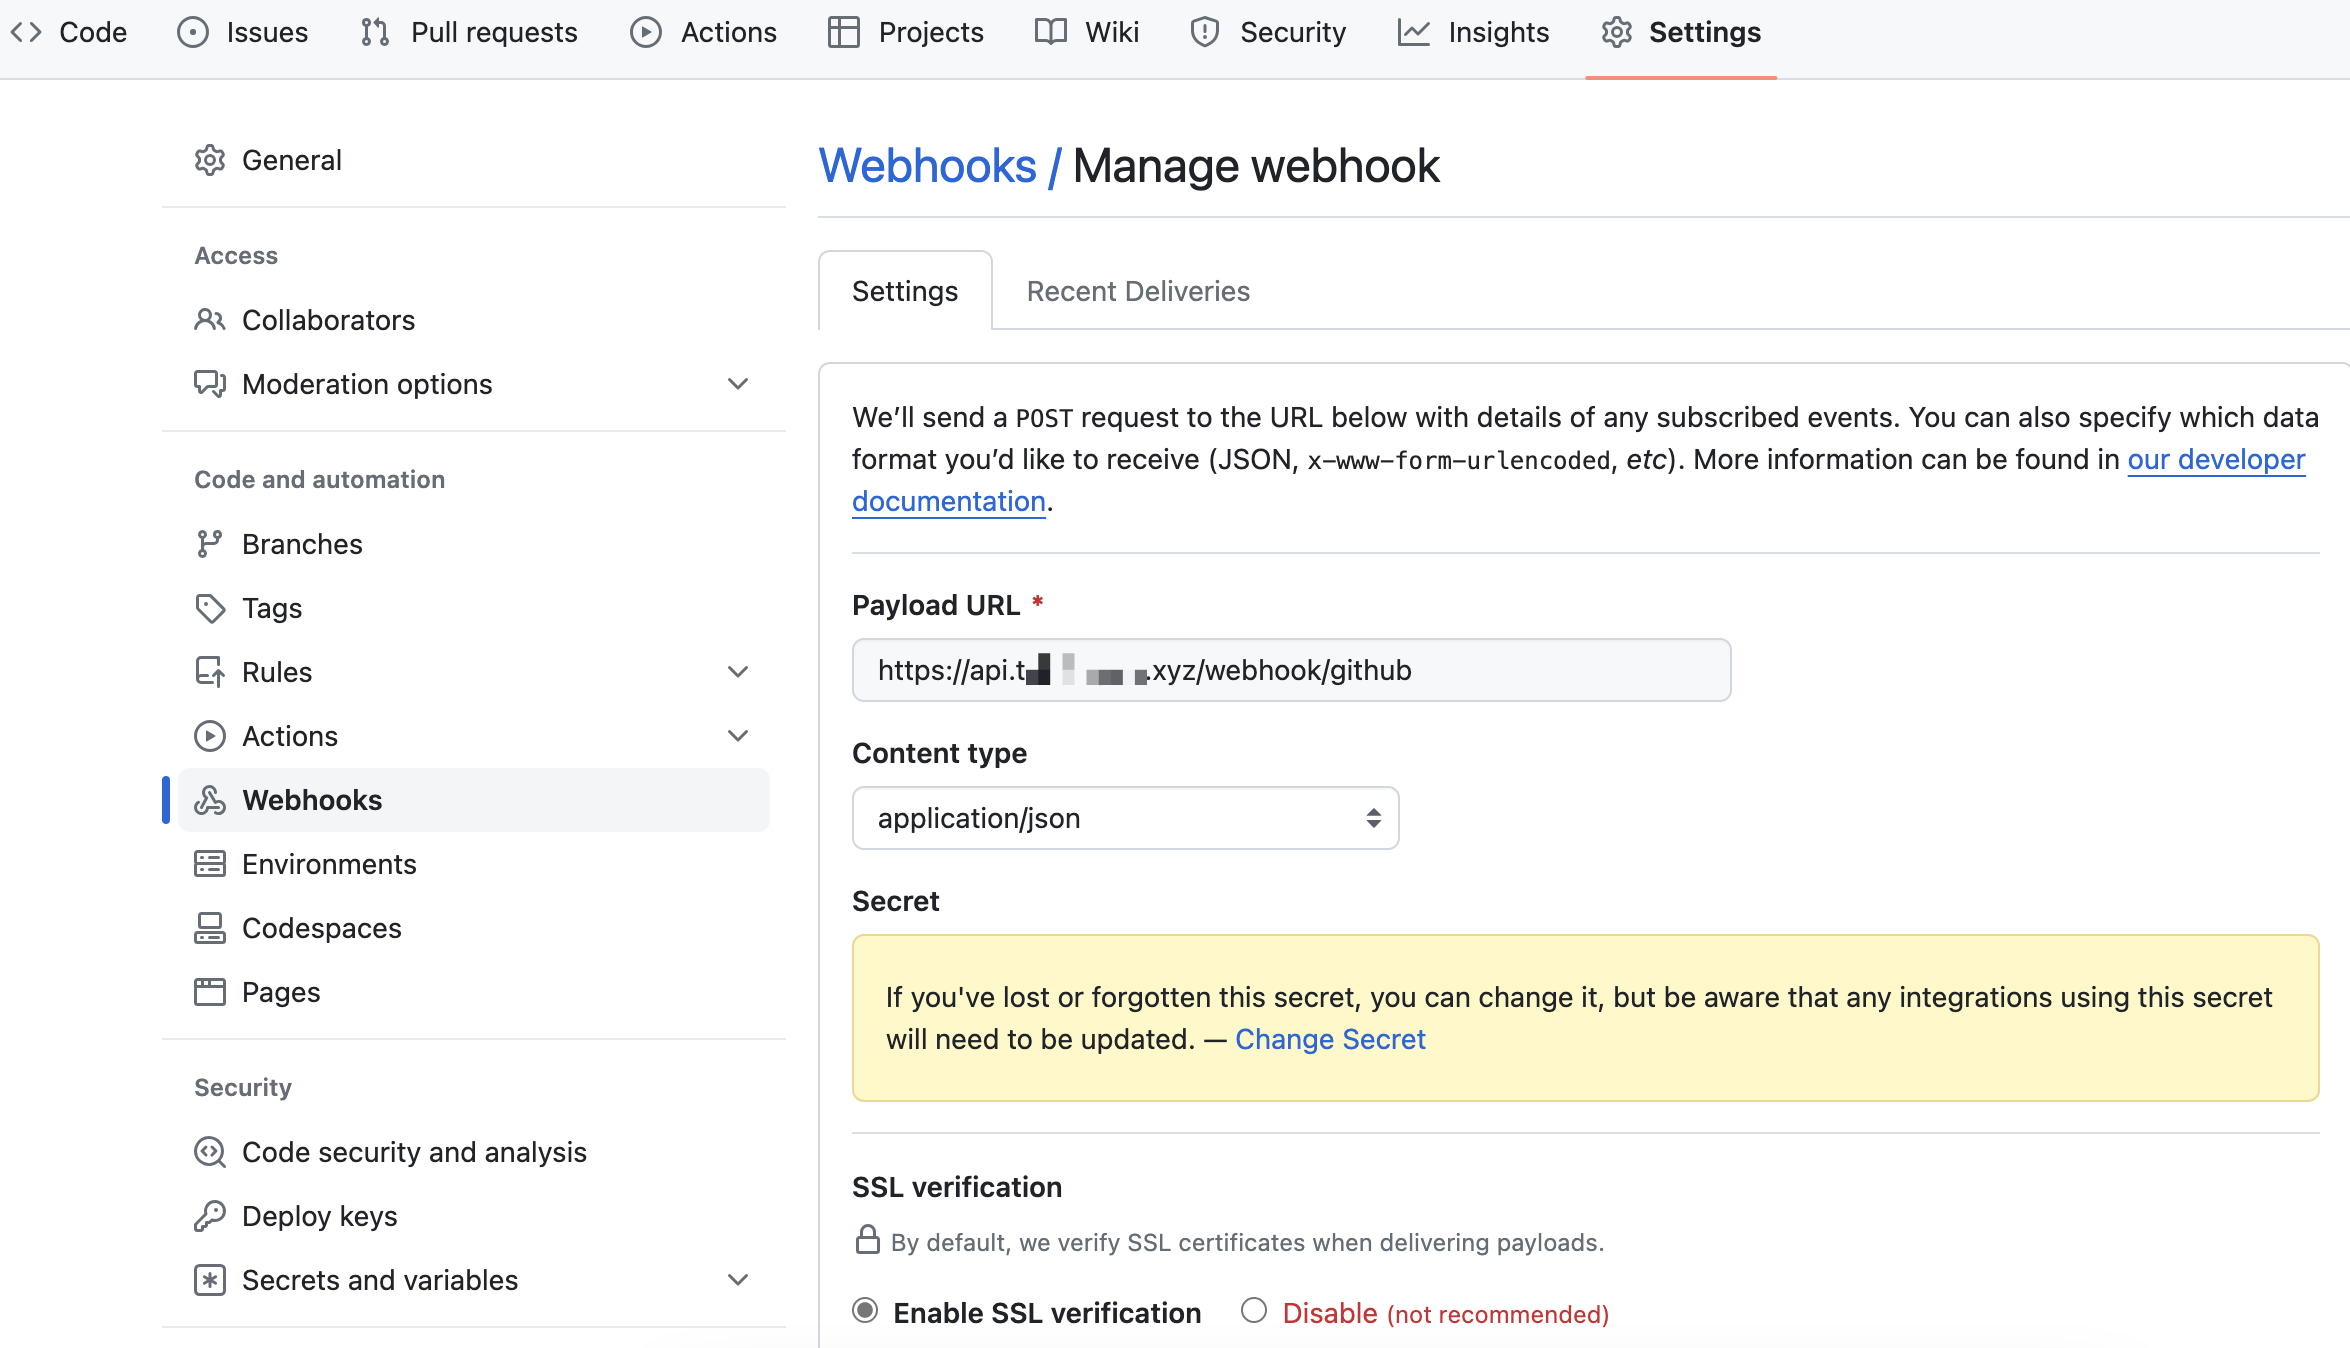Switch to the Wiki tab
The width and height of the screenshot is (2350, 1348).
tap(1087, 32)
